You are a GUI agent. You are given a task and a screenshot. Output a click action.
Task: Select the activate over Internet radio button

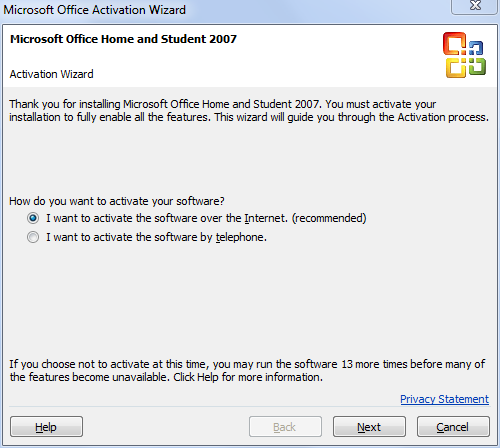(x=33, y=218)
